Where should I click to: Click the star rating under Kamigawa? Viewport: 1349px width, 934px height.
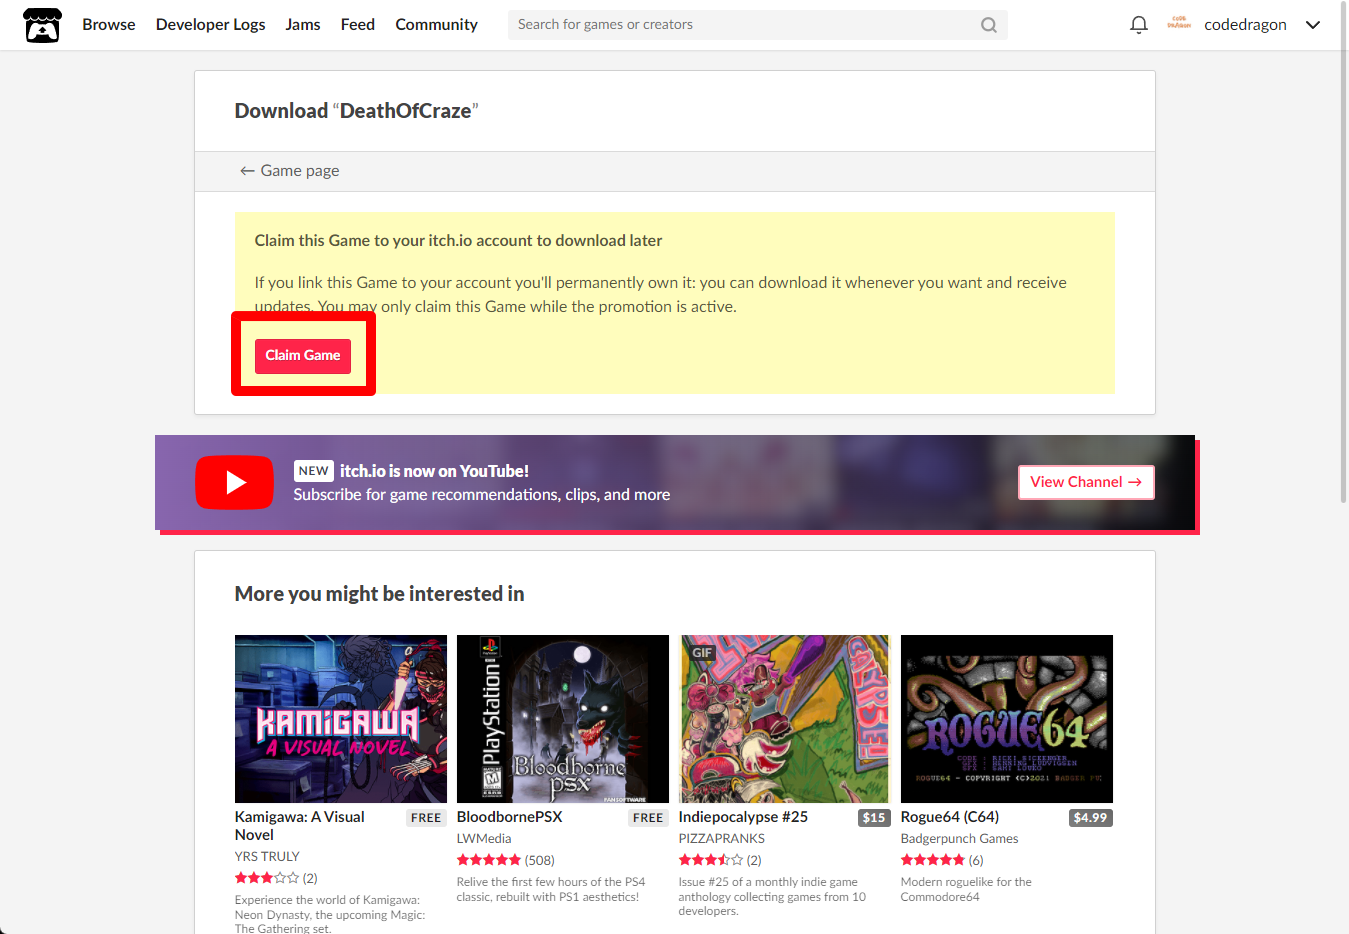267,878
